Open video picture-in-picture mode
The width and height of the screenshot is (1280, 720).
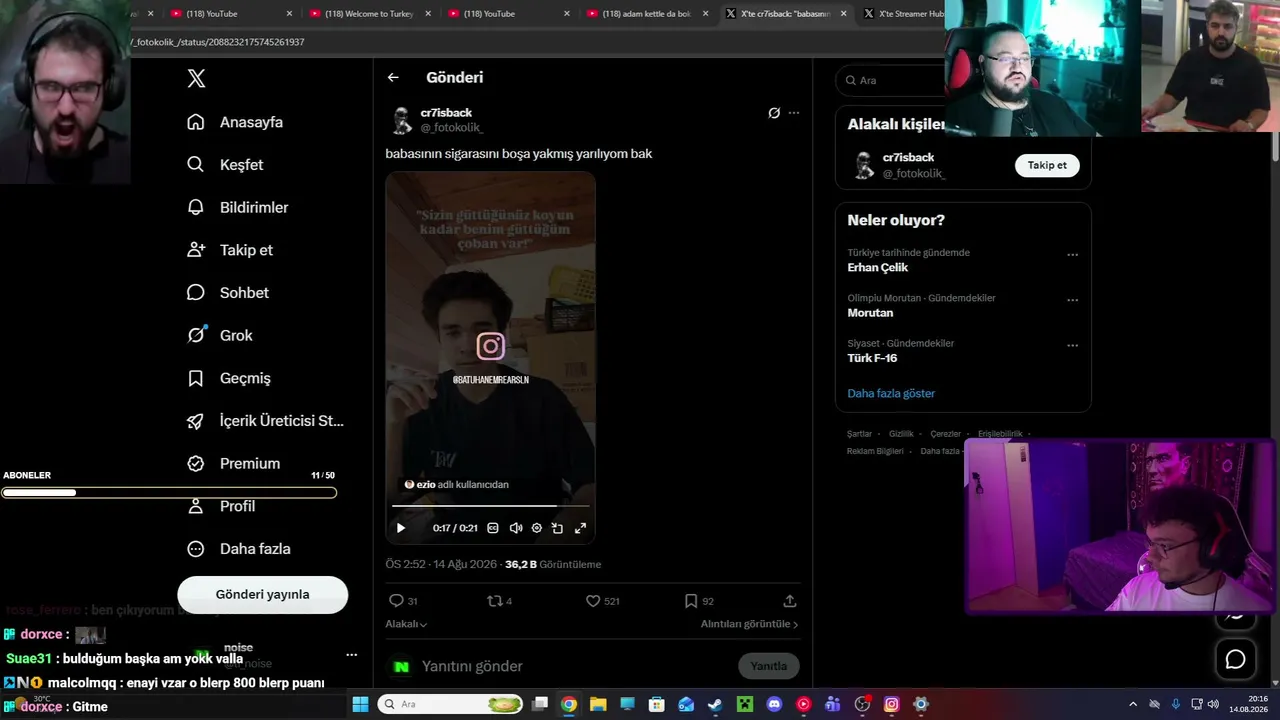click(x=558, y=528)
